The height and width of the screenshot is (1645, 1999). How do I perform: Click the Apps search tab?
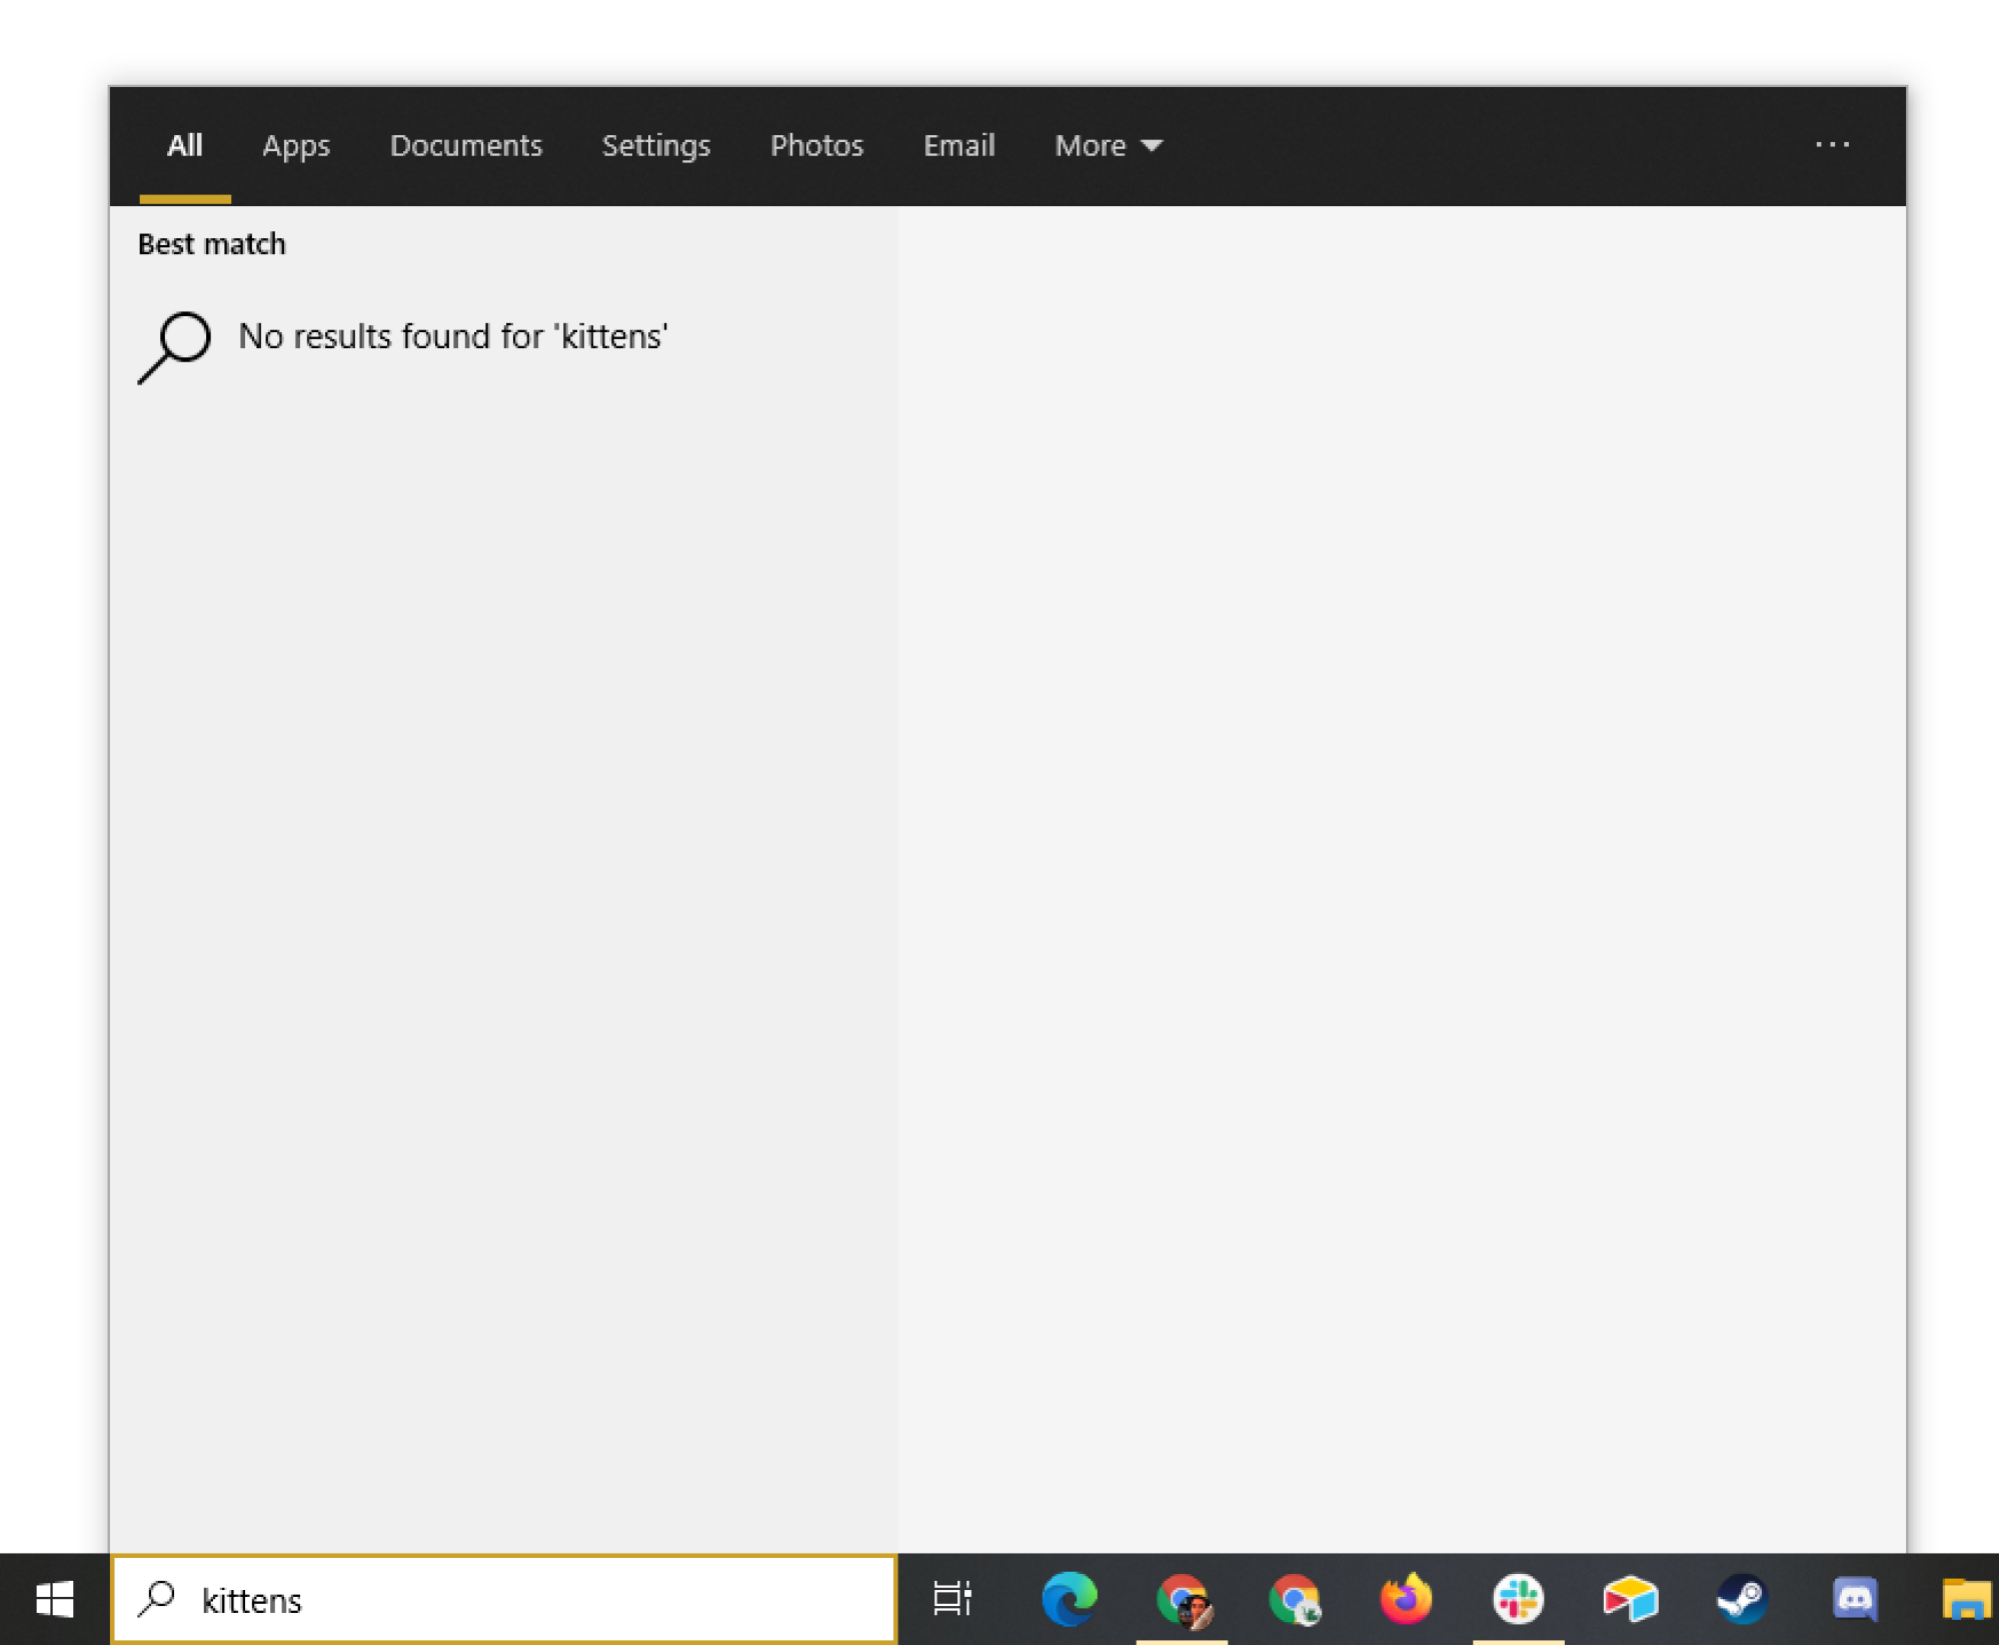[x=296, y=146]
